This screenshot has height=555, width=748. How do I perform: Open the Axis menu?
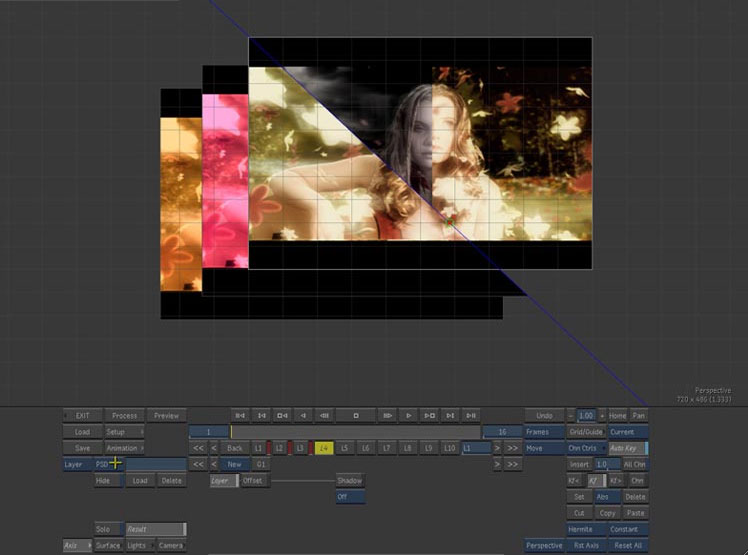[77, 545]
